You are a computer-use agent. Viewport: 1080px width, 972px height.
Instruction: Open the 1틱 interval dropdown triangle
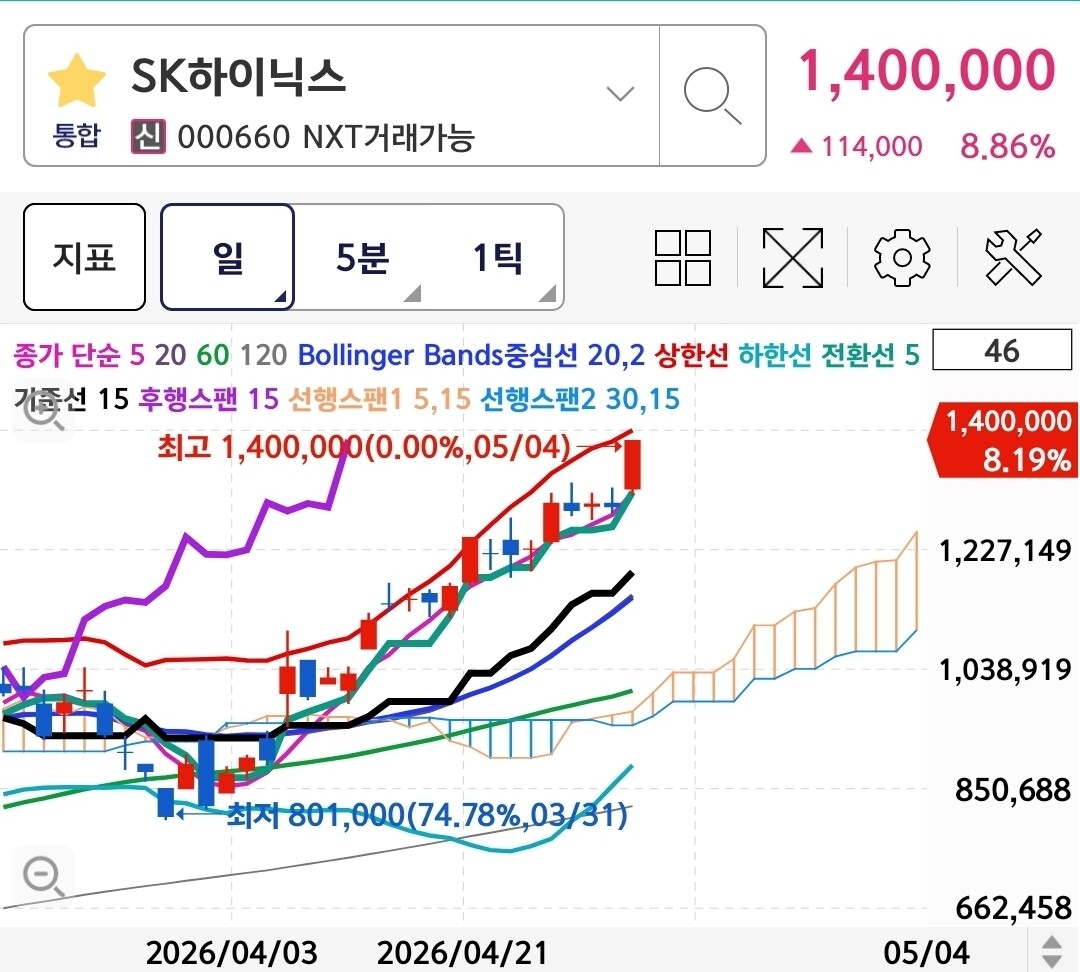pyautogui.click(x=548, y=294)
